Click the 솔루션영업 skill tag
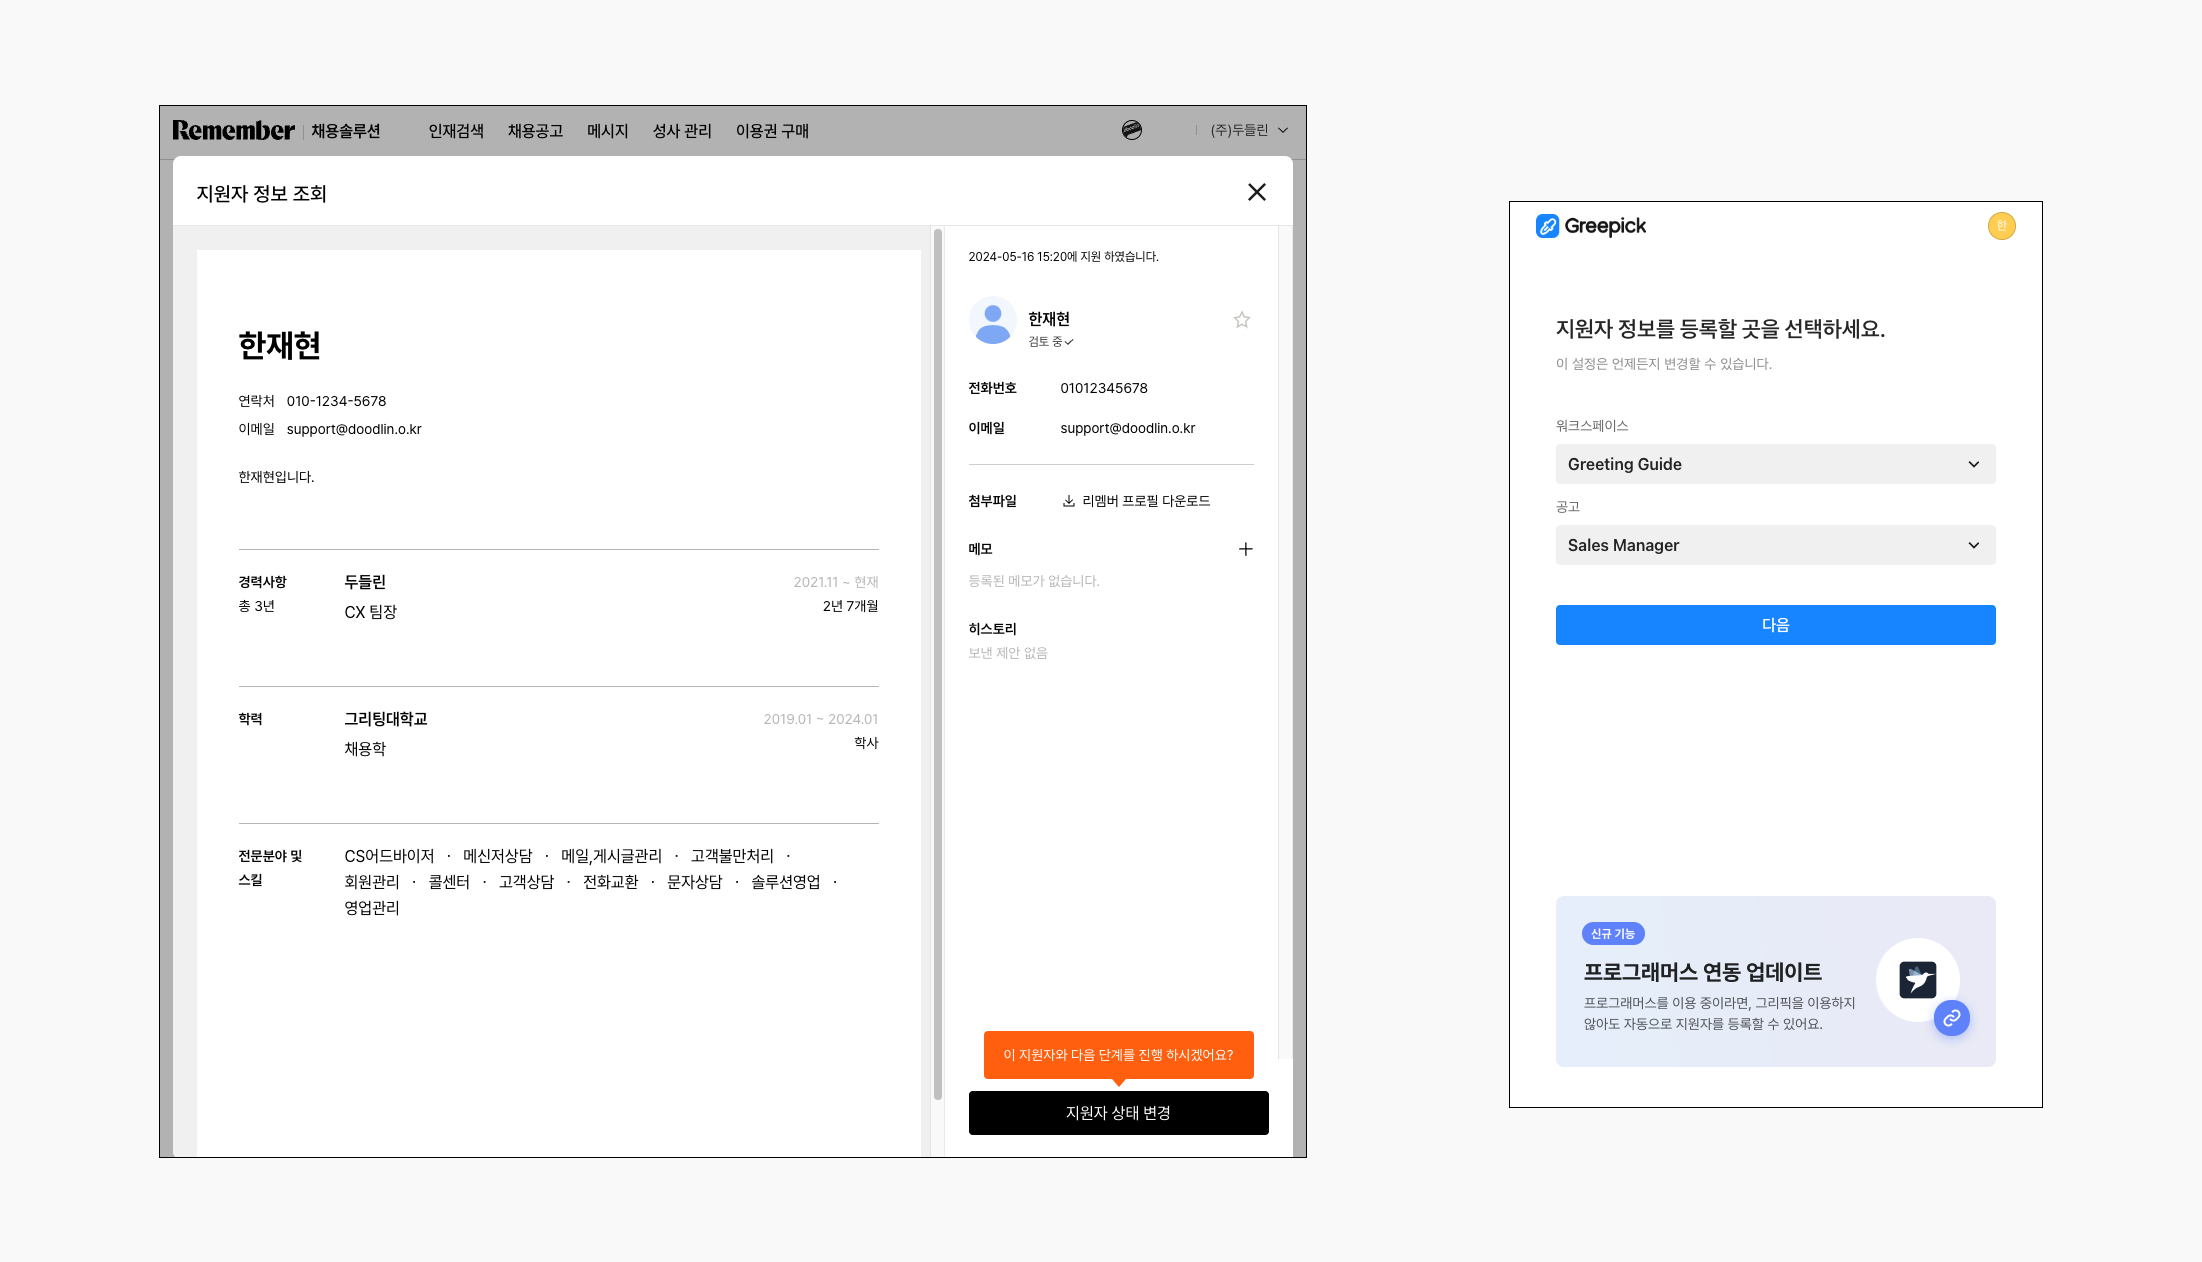This screenshot has height=1262, width=2202. (786, 882)
